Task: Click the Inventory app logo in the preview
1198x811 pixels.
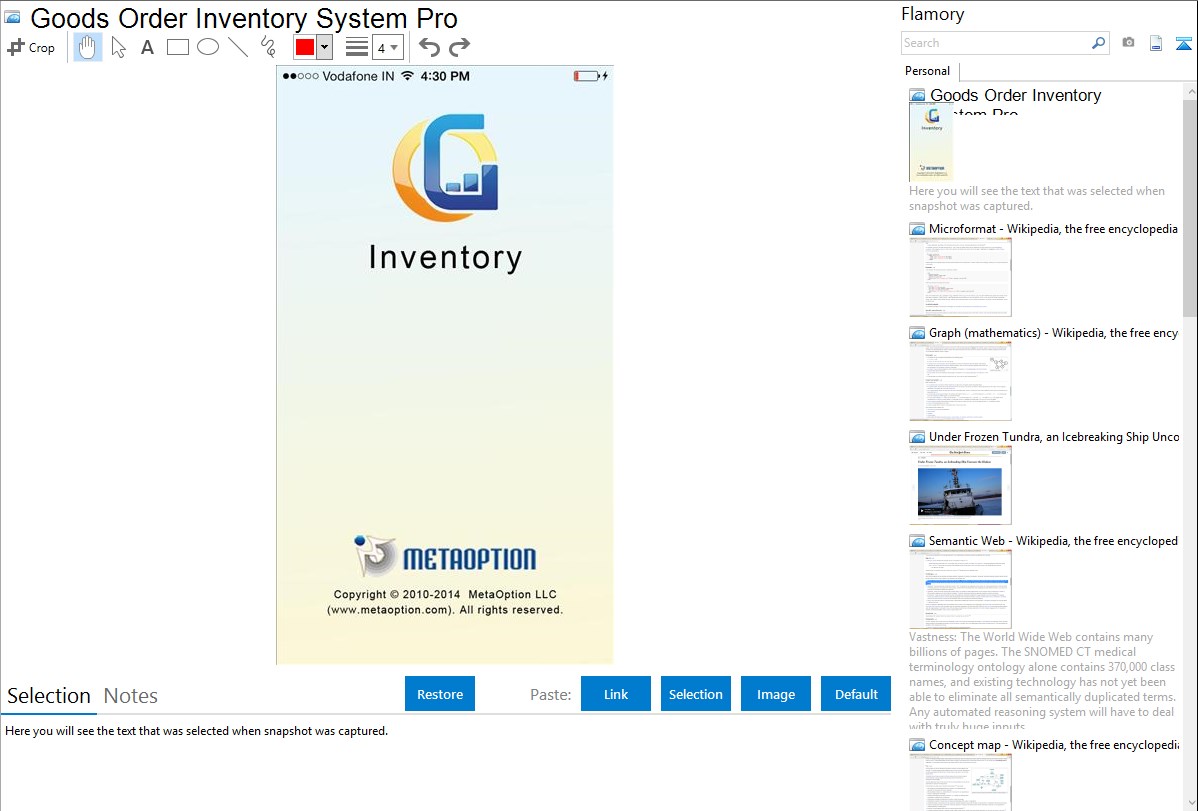Action: [445, 167]
